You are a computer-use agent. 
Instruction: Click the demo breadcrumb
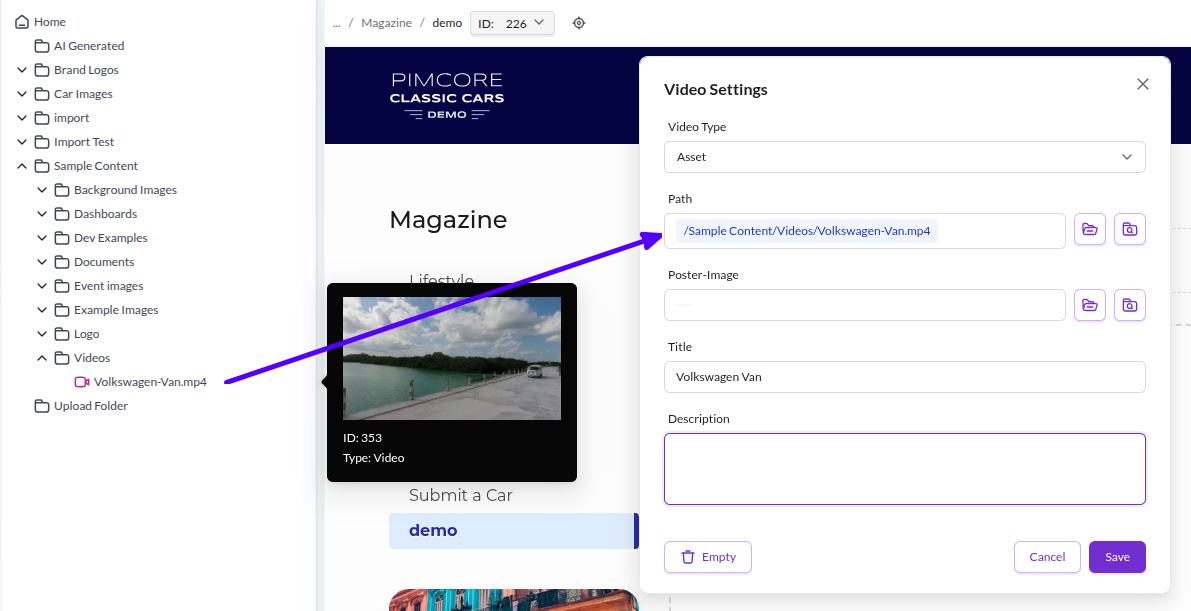pos(447,23)
